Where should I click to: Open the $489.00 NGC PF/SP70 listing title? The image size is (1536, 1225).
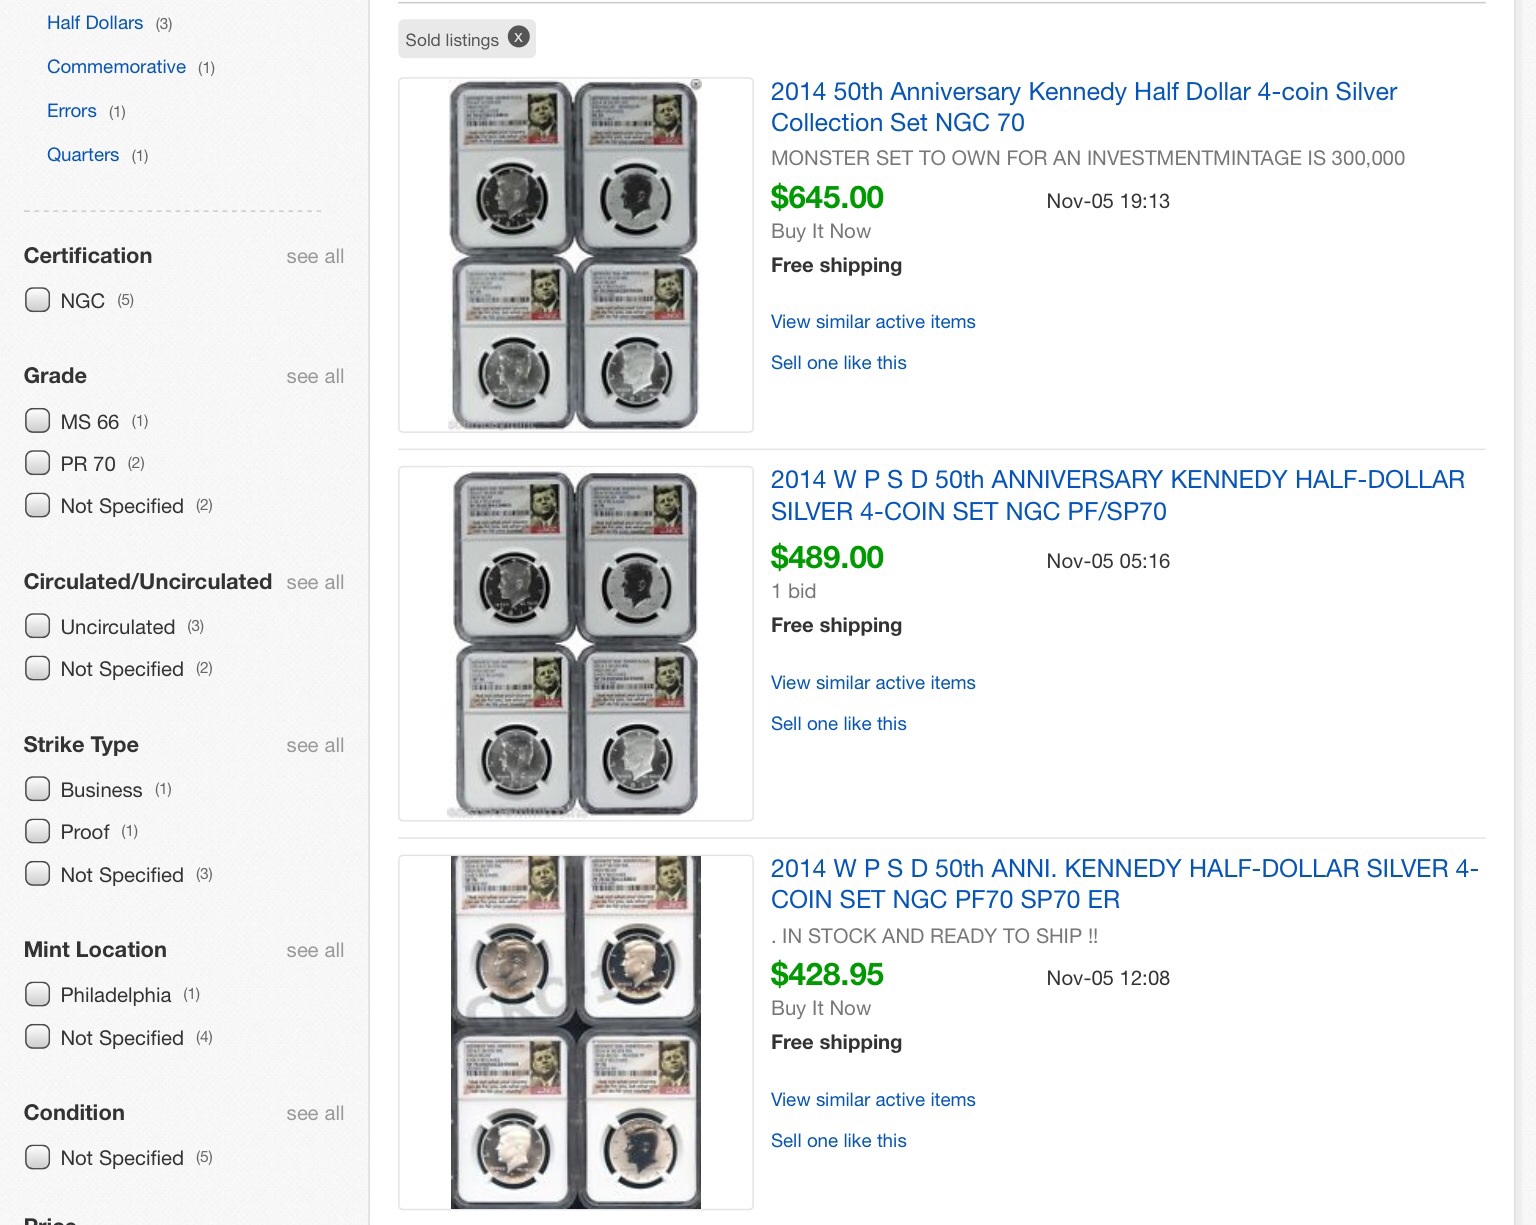click(x=1117, y=495)
